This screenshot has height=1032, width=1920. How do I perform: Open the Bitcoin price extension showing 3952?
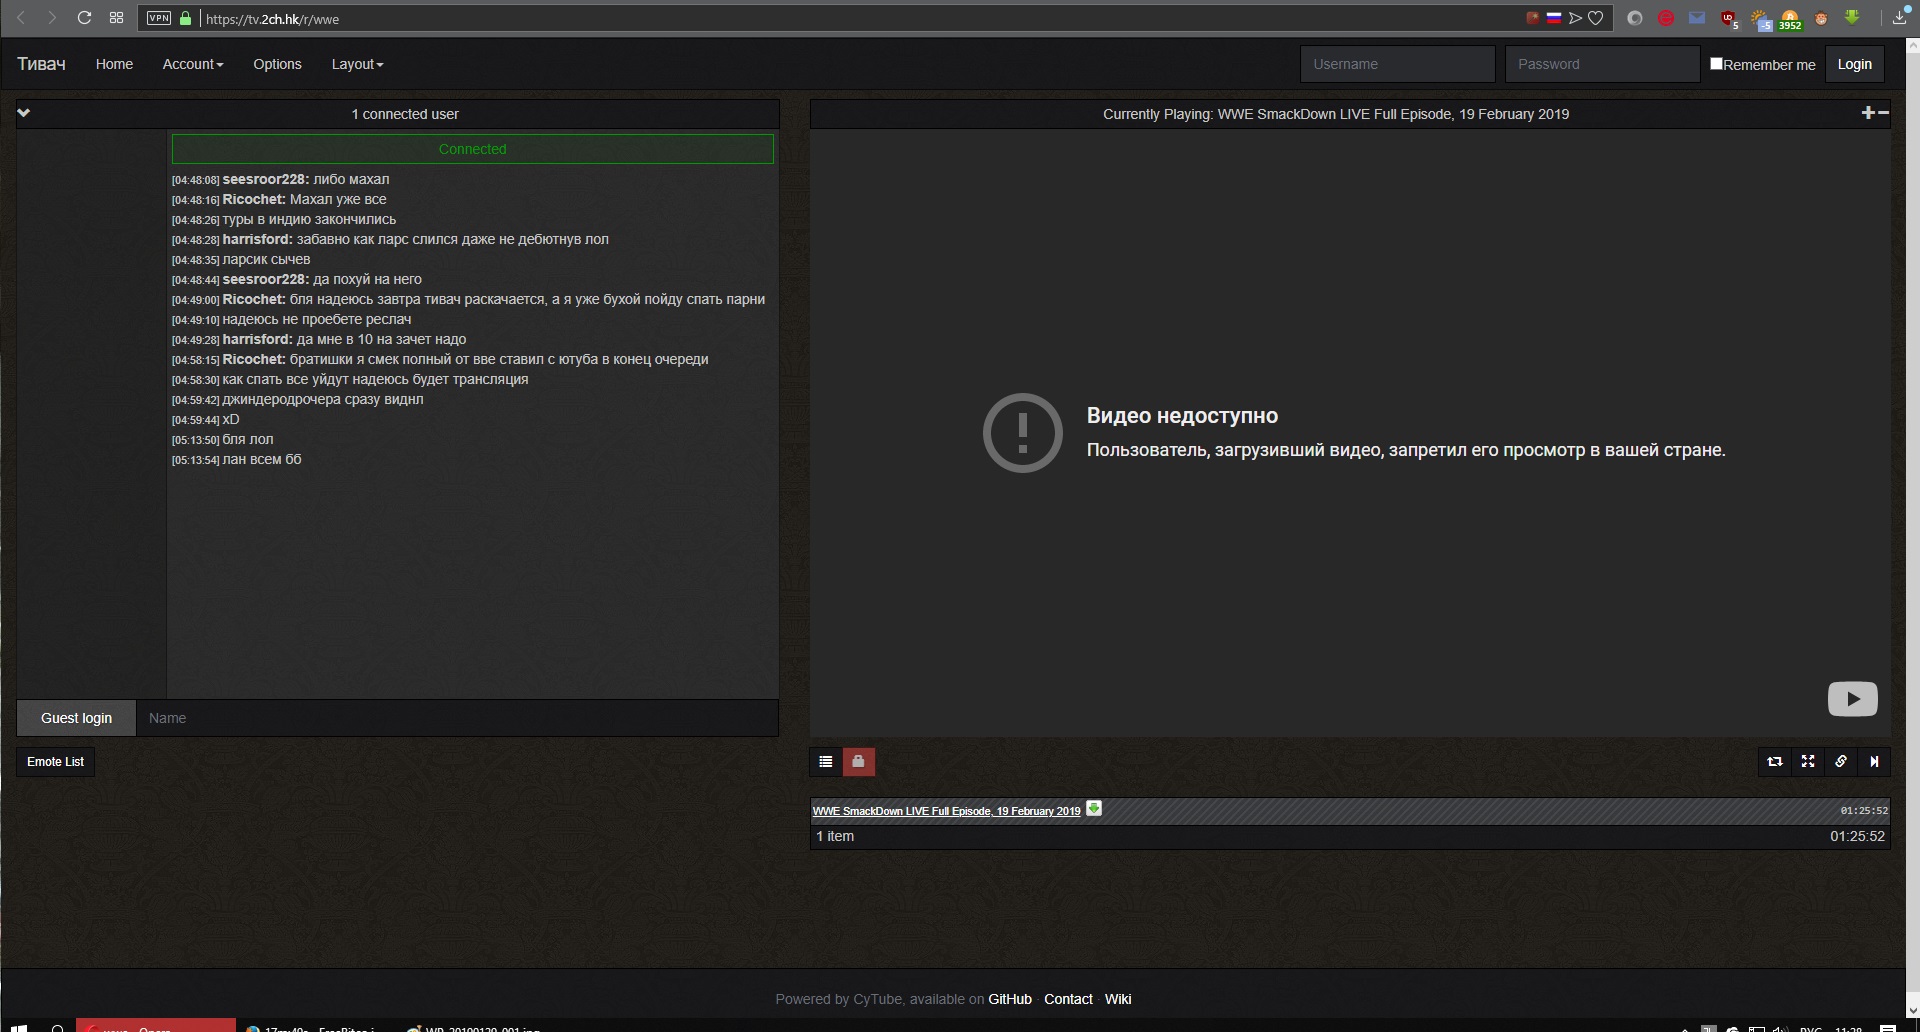1790,19
